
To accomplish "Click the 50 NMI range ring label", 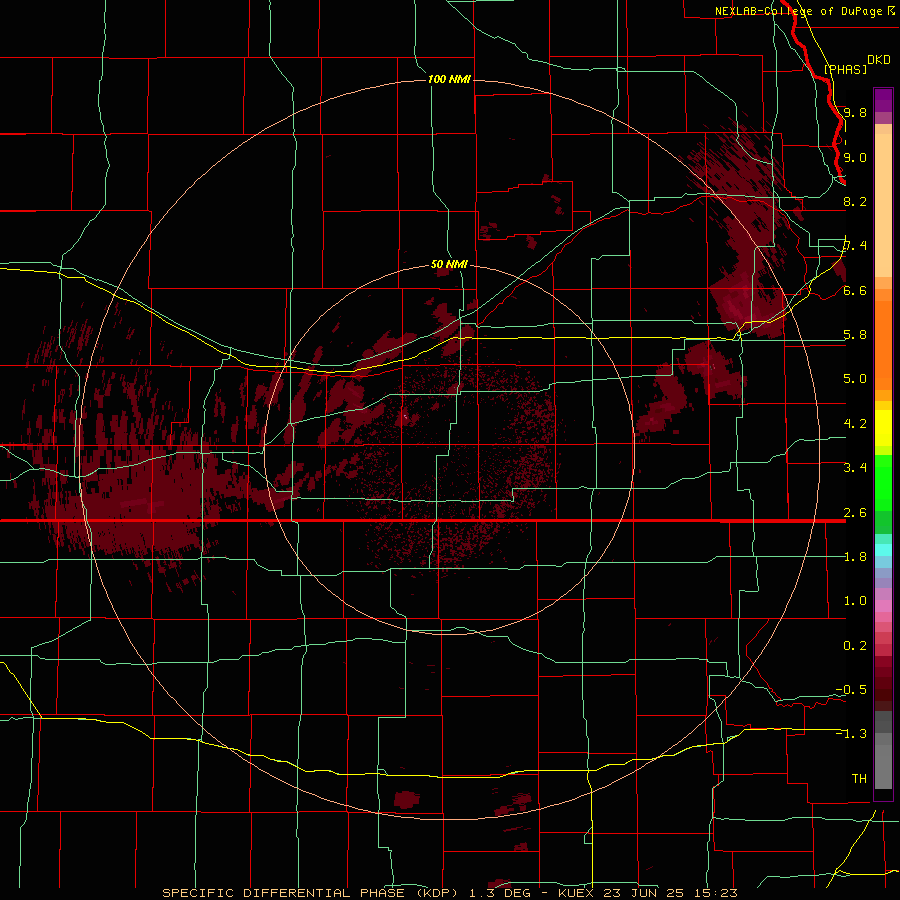I will [x=449, y=264].
